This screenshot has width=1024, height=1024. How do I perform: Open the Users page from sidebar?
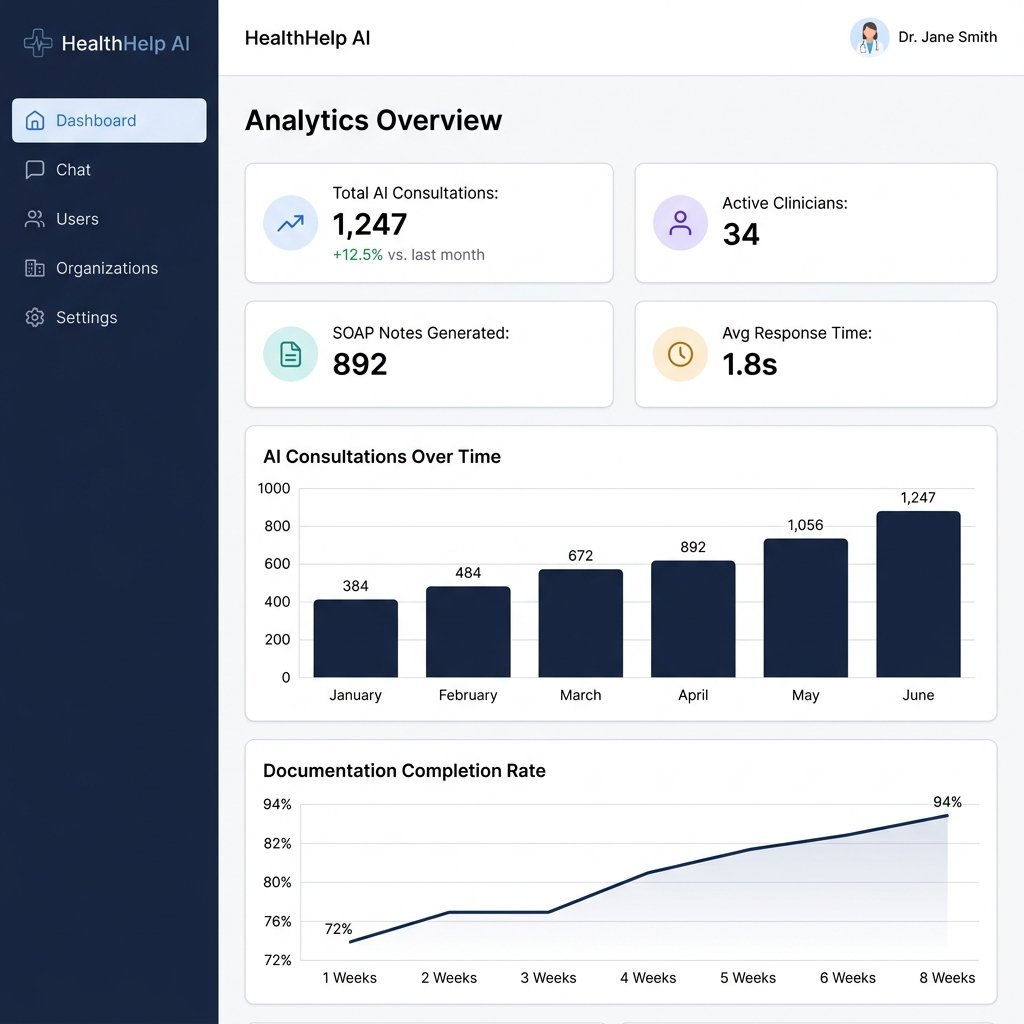click(109, 219)
